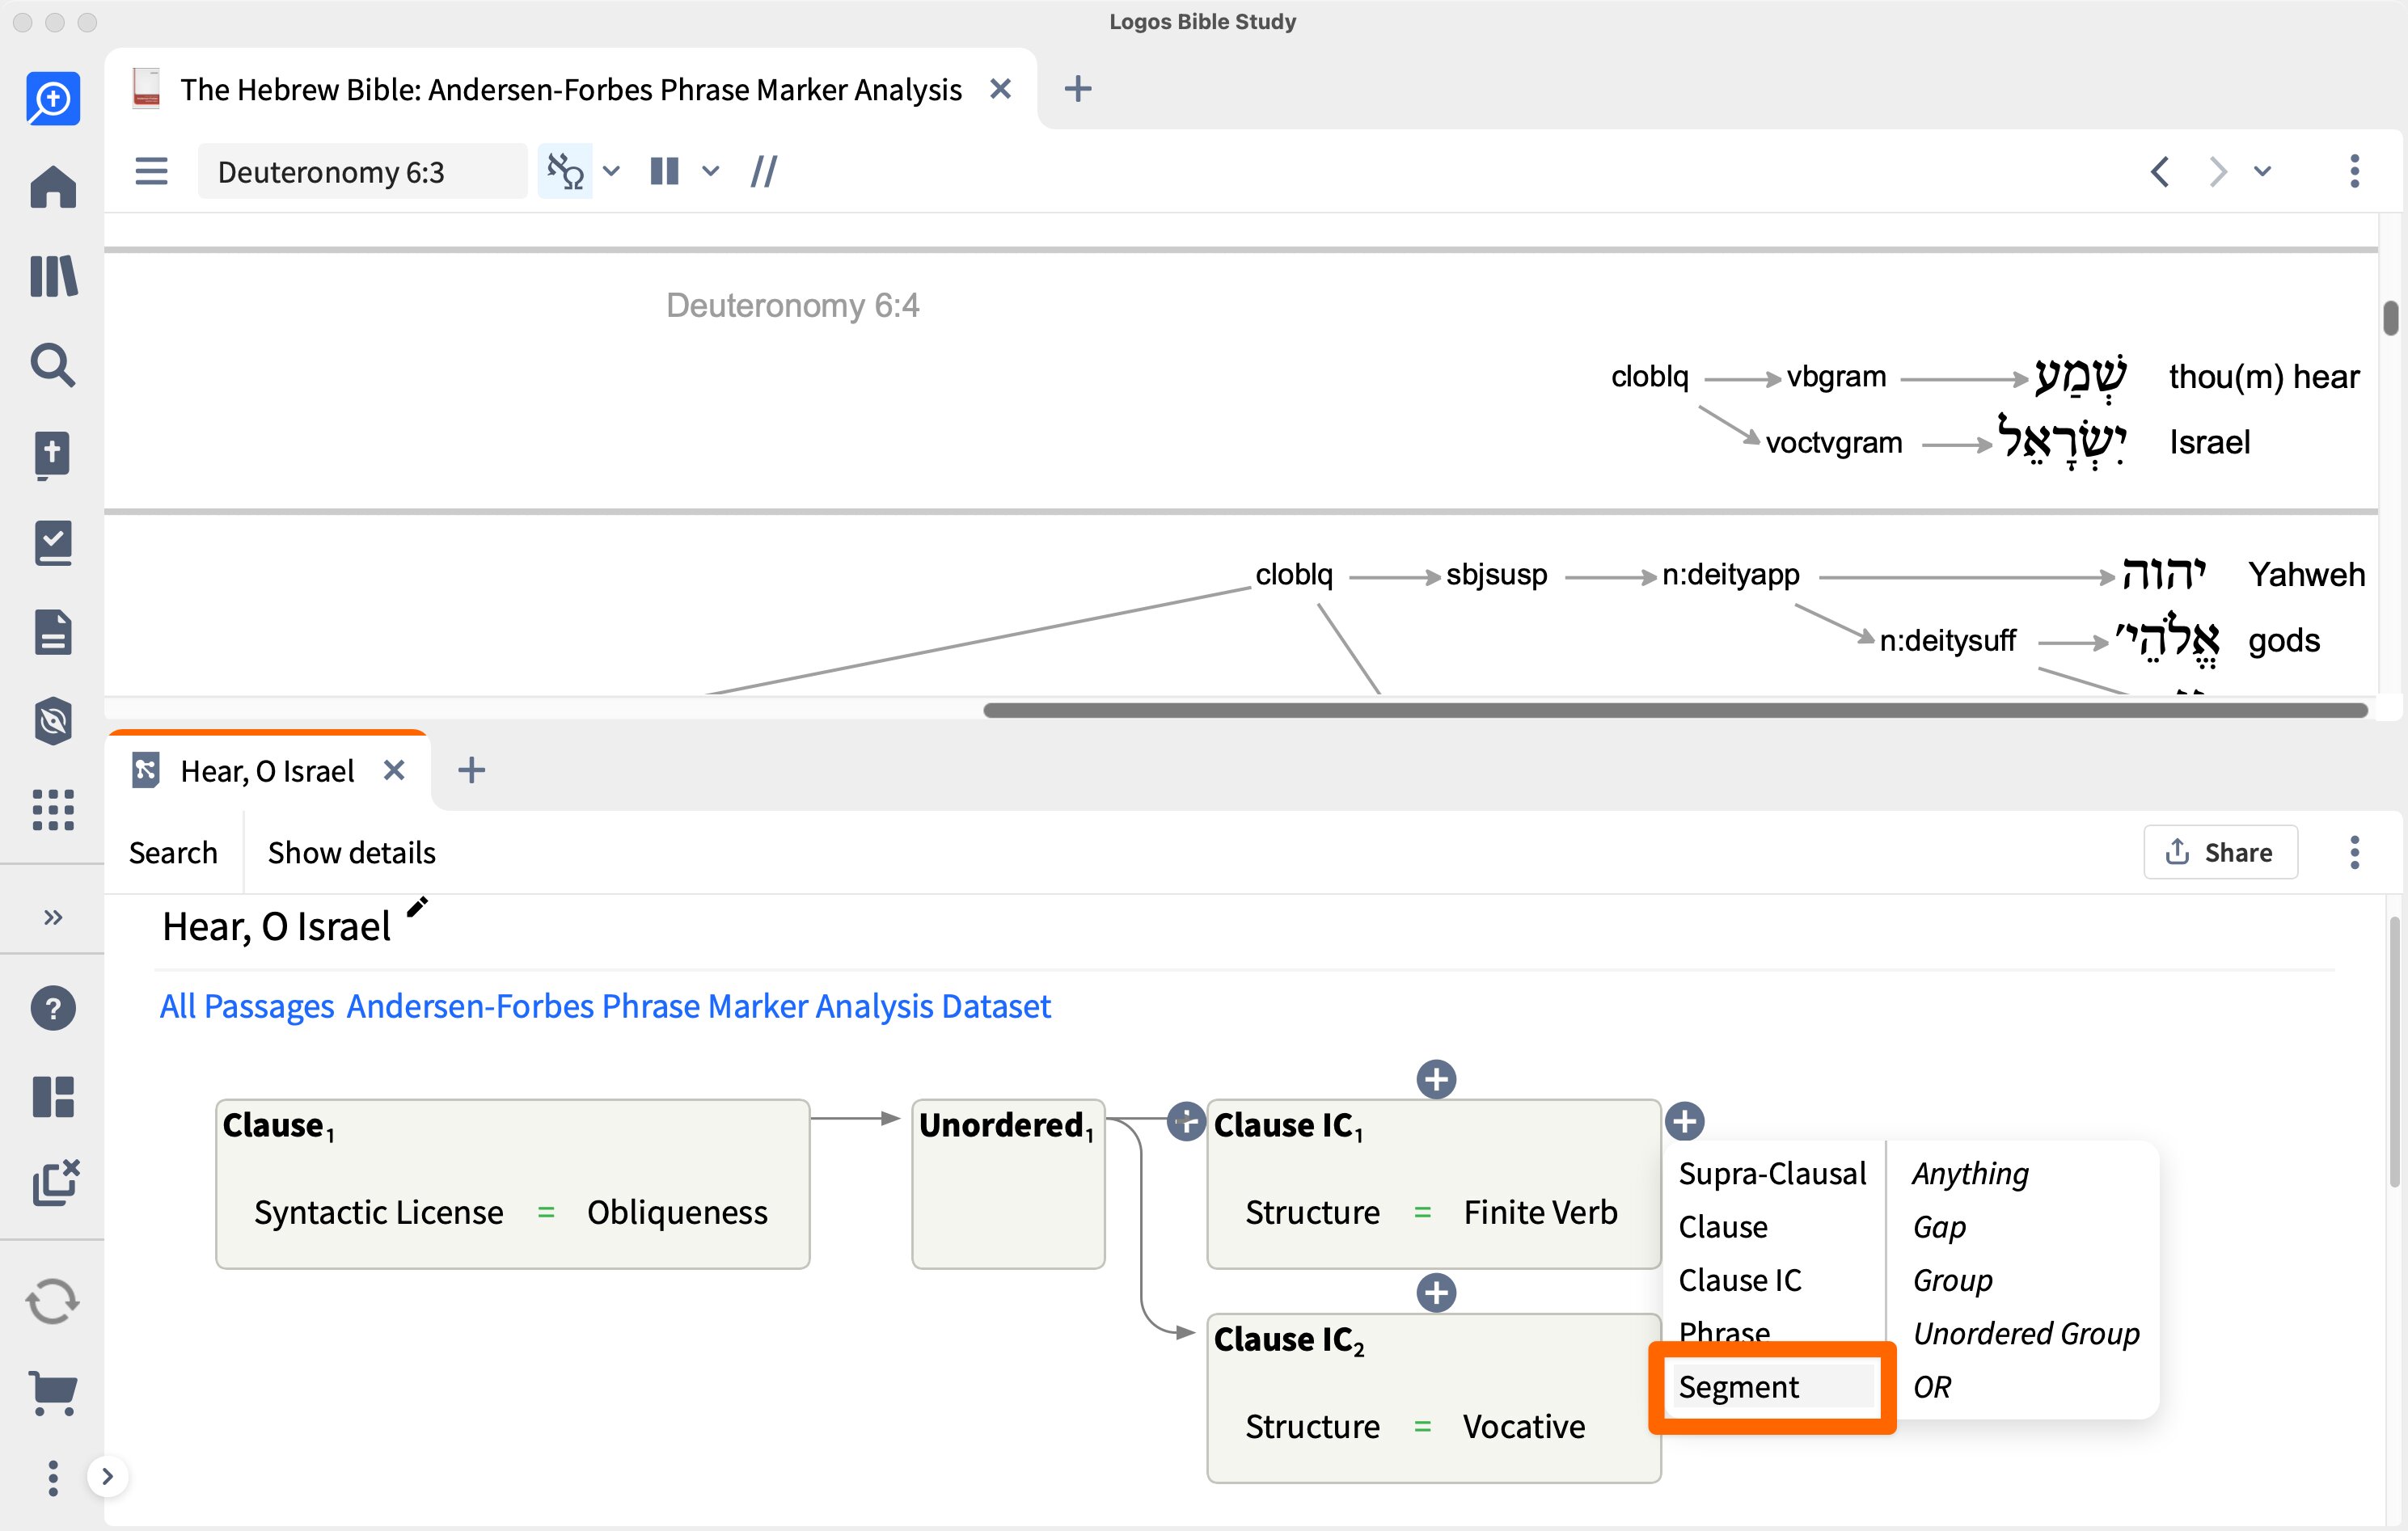Open the shield-shaped icon in the sidebar
2408x1531 pixels.
click(x=53, y=721)
